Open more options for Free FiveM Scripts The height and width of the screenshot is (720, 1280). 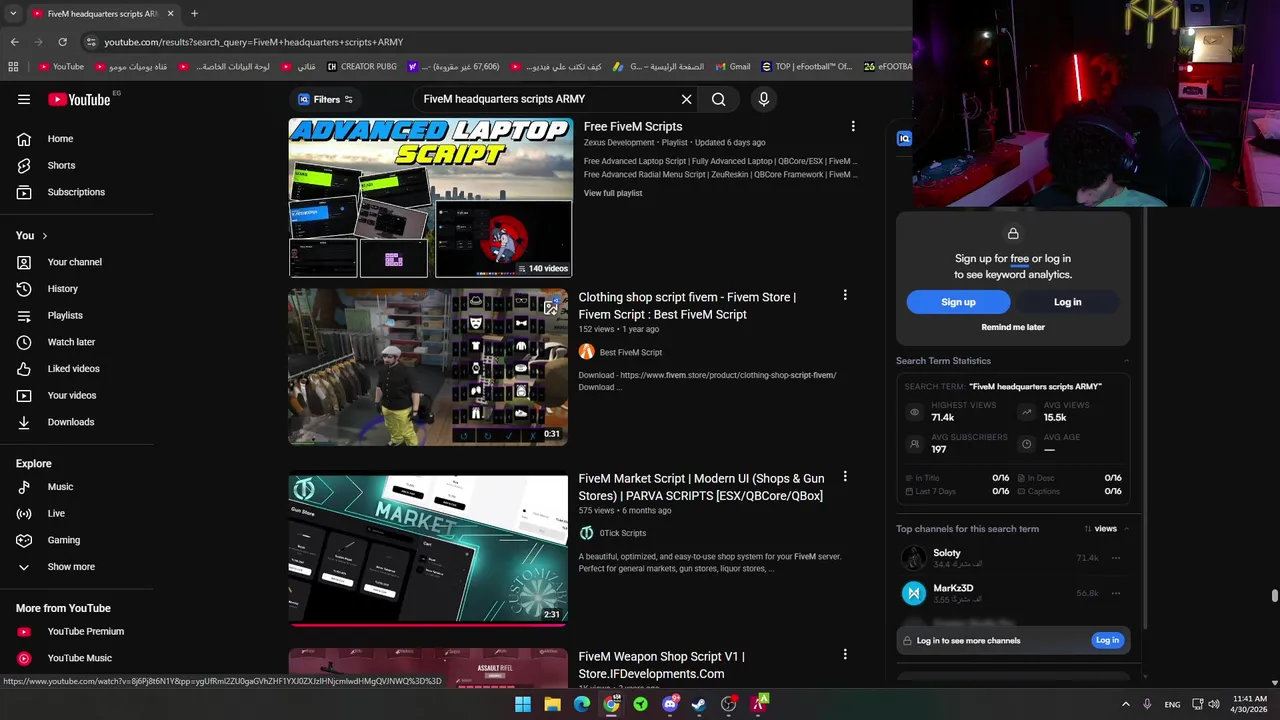pyautogui.click(x=853, y=127)
